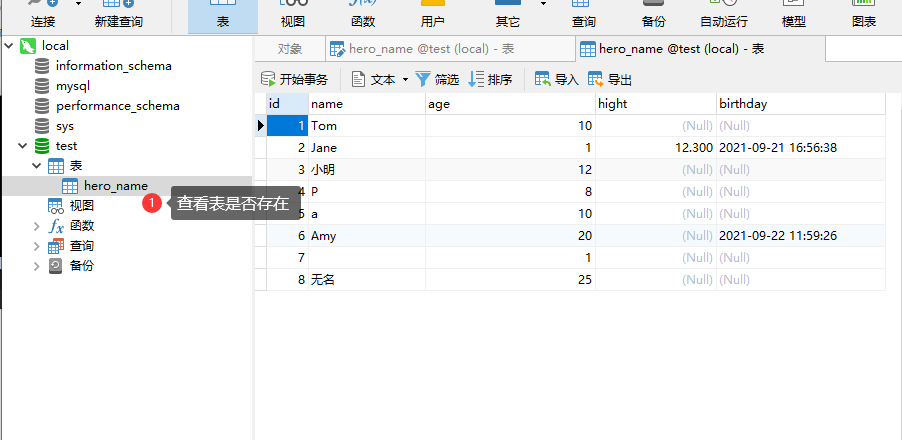The height and width of the screenshot is (440, 902).
Task: Select performance_schema database
Action: tap(117, 106)
